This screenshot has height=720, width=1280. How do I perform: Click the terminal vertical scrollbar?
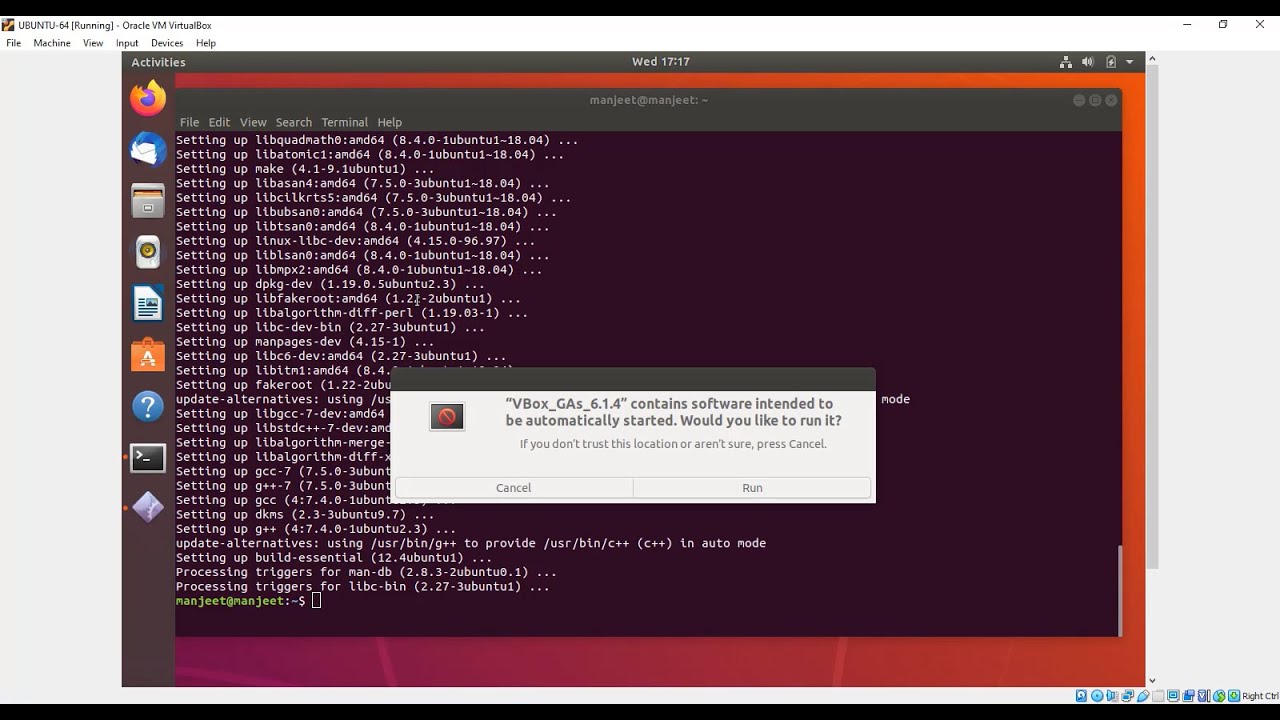tap(1119, 590)
